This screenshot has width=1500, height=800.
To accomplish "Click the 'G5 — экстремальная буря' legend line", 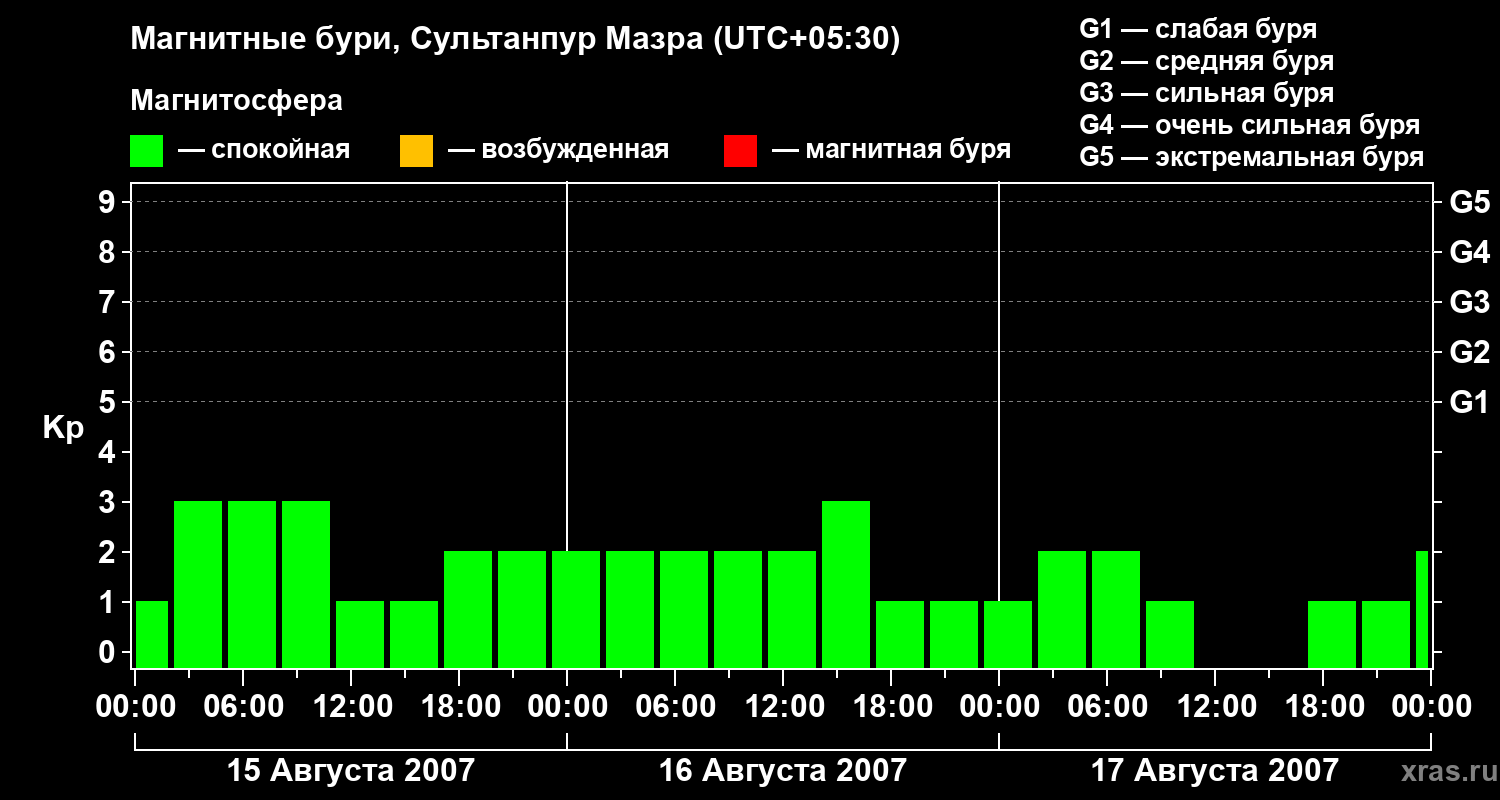I will click(x=1252, y=157).
